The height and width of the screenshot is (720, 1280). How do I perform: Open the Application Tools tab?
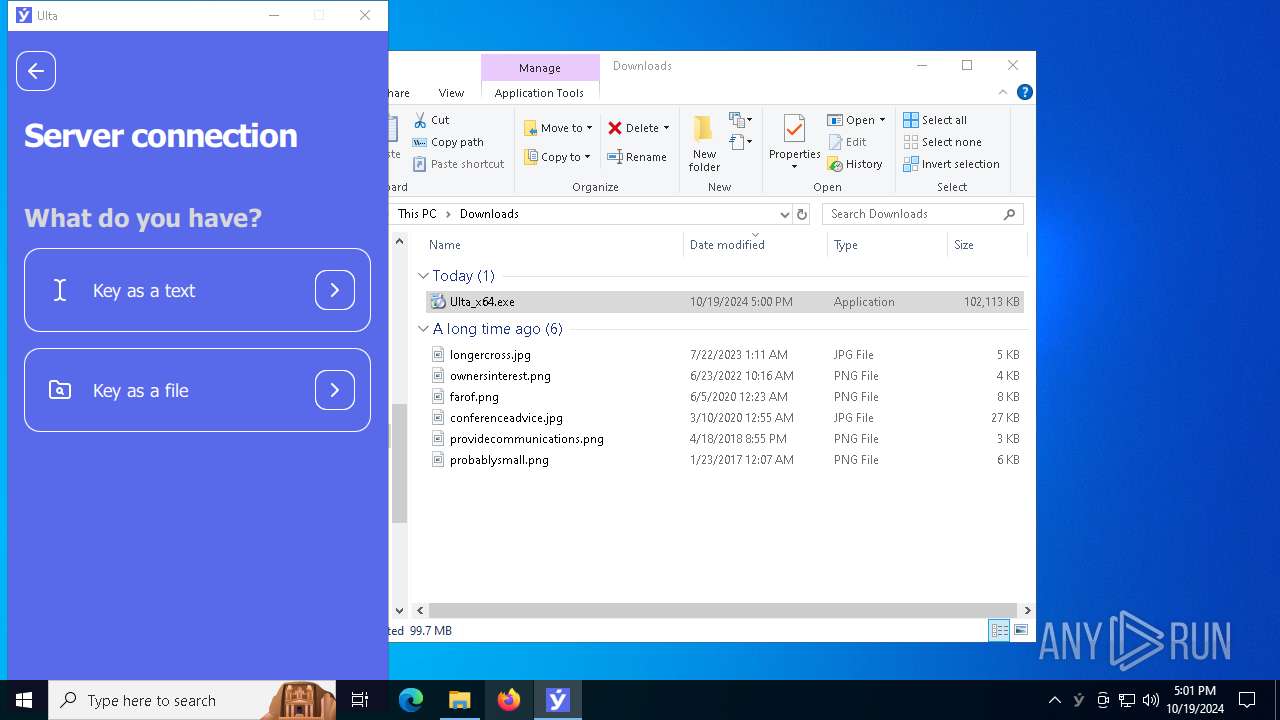pos(539,93)
